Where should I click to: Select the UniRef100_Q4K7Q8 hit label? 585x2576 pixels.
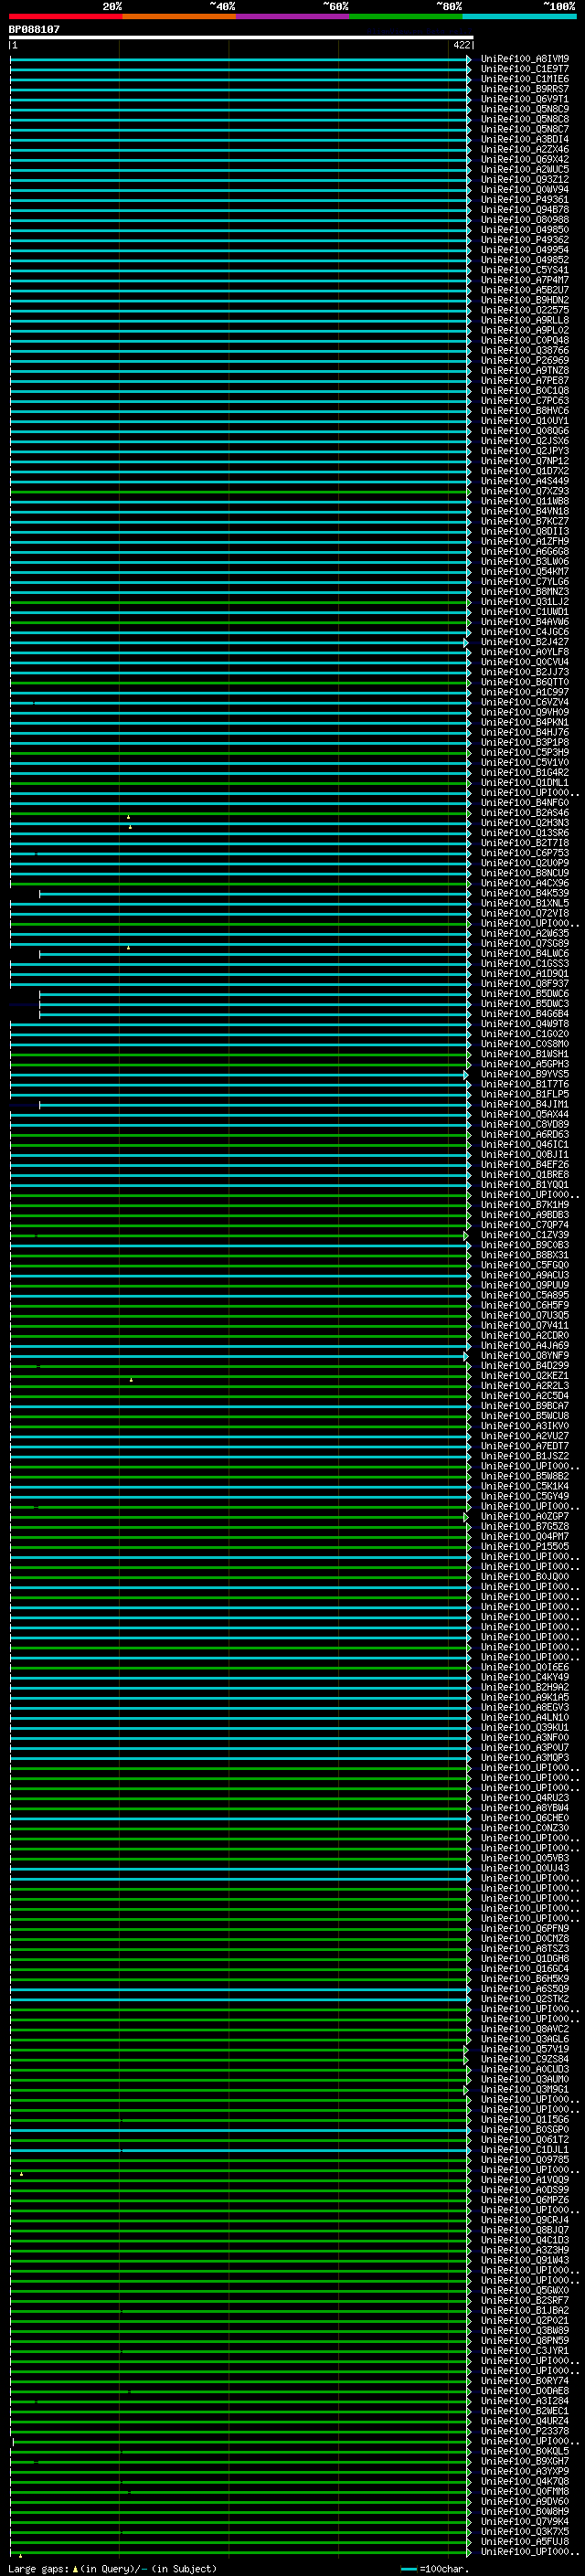(525, 2482)
